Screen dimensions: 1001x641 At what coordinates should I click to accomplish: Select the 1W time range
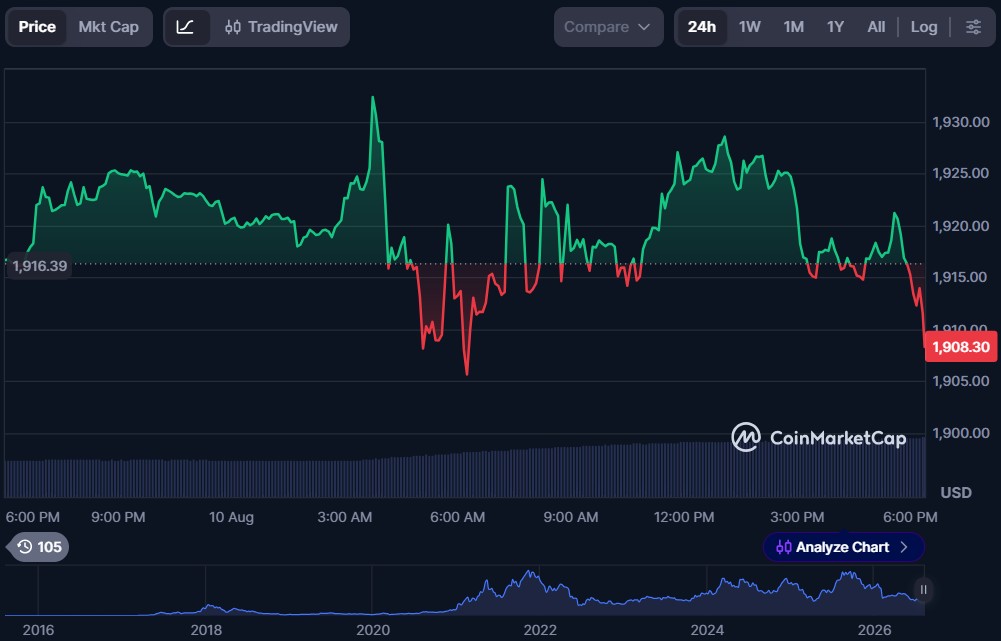(749, 27)
